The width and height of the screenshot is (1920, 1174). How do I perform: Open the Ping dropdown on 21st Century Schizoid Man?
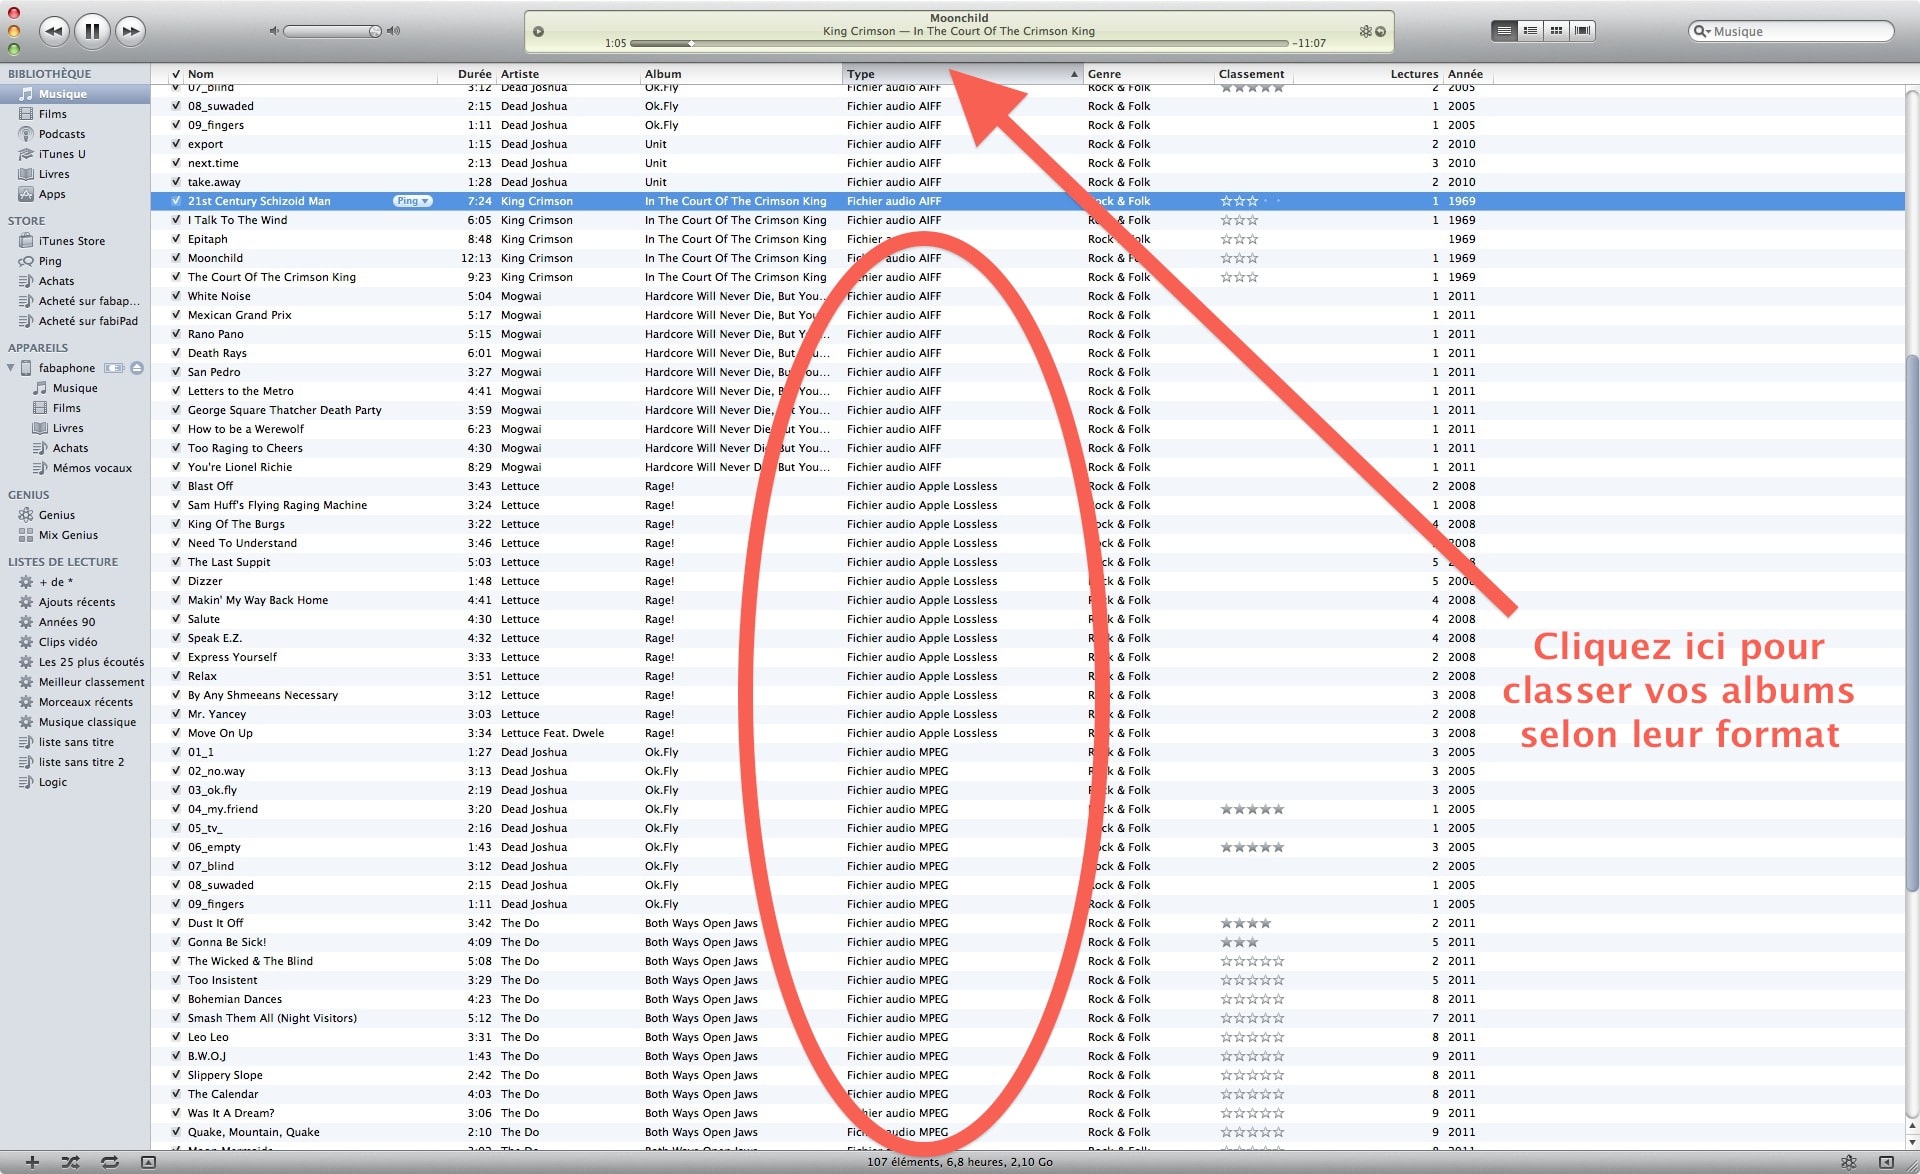(412, 201)
